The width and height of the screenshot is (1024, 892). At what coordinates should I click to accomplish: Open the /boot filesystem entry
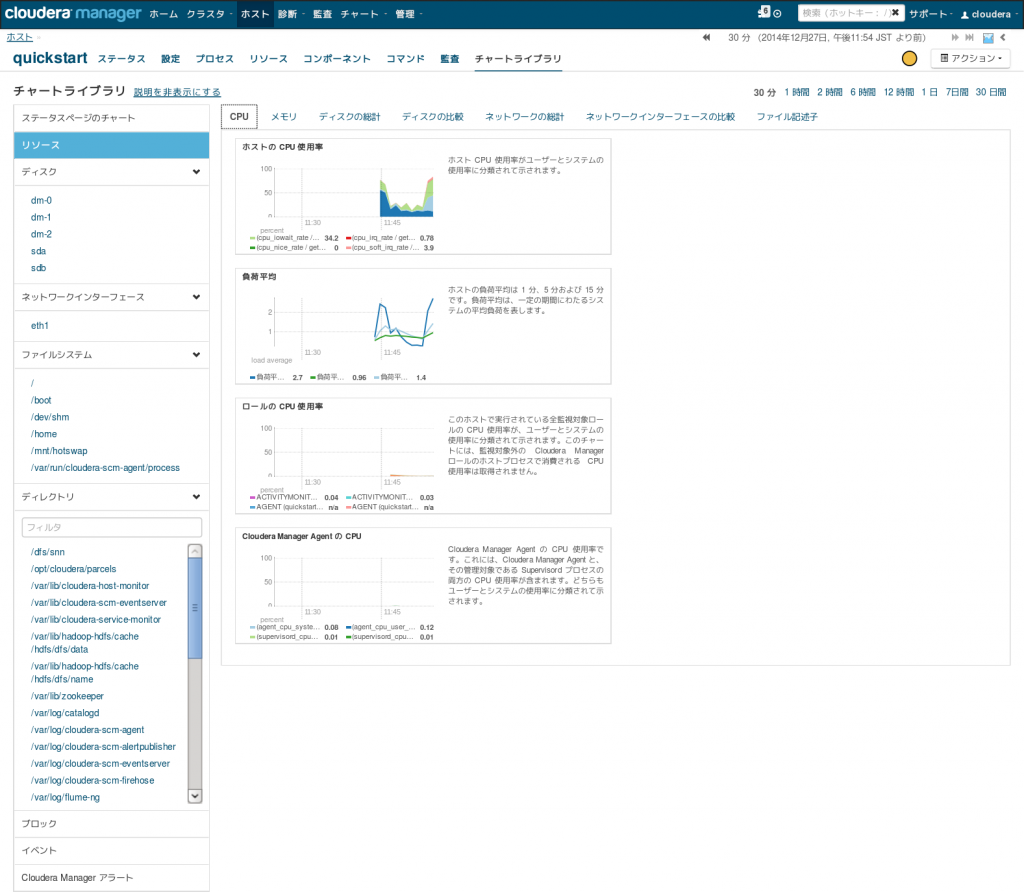41,400
